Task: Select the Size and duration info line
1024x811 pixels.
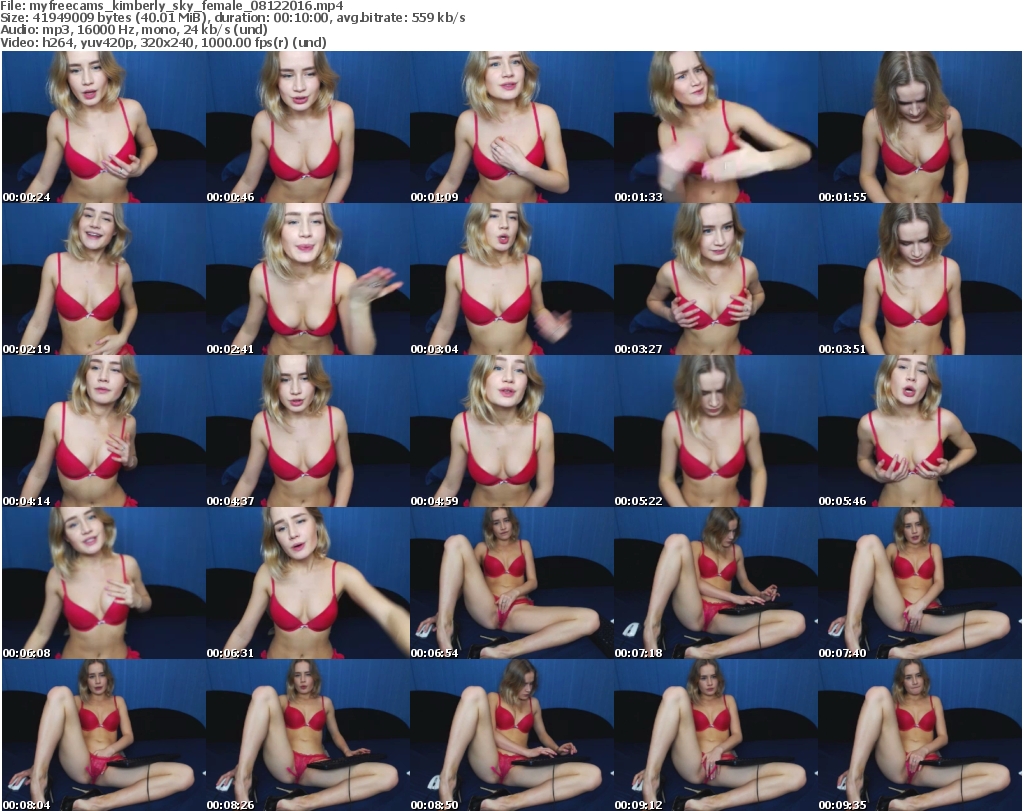Action: (232, 18)
